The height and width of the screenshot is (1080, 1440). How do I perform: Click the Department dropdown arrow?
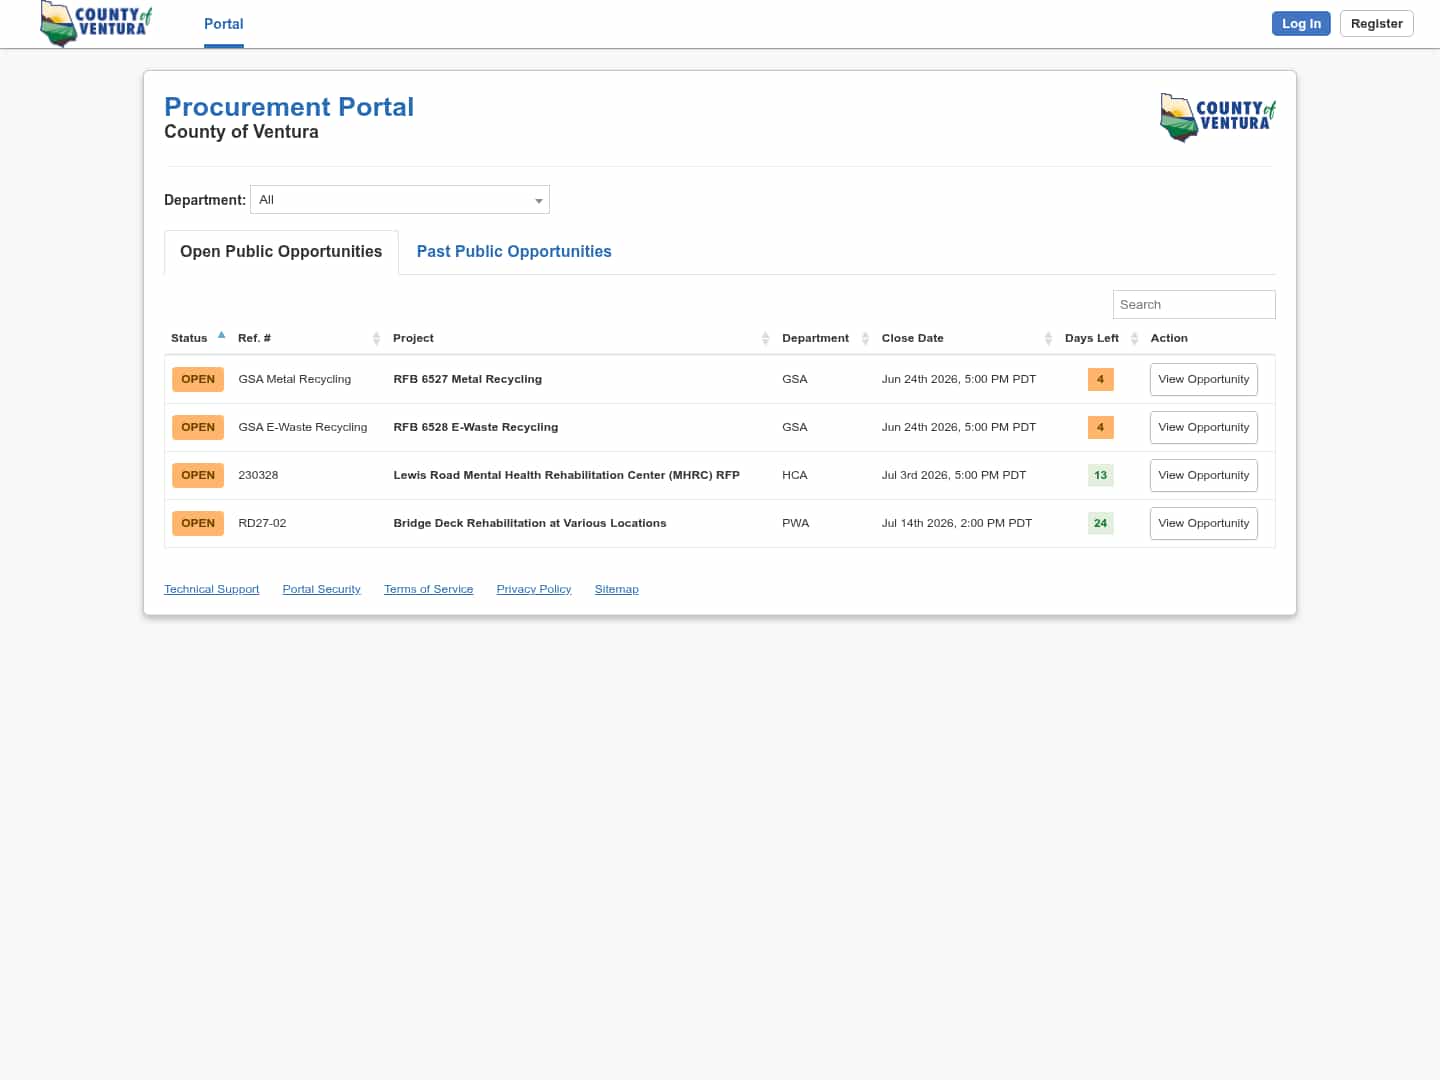pyautogui.click(x=538, y=201)
